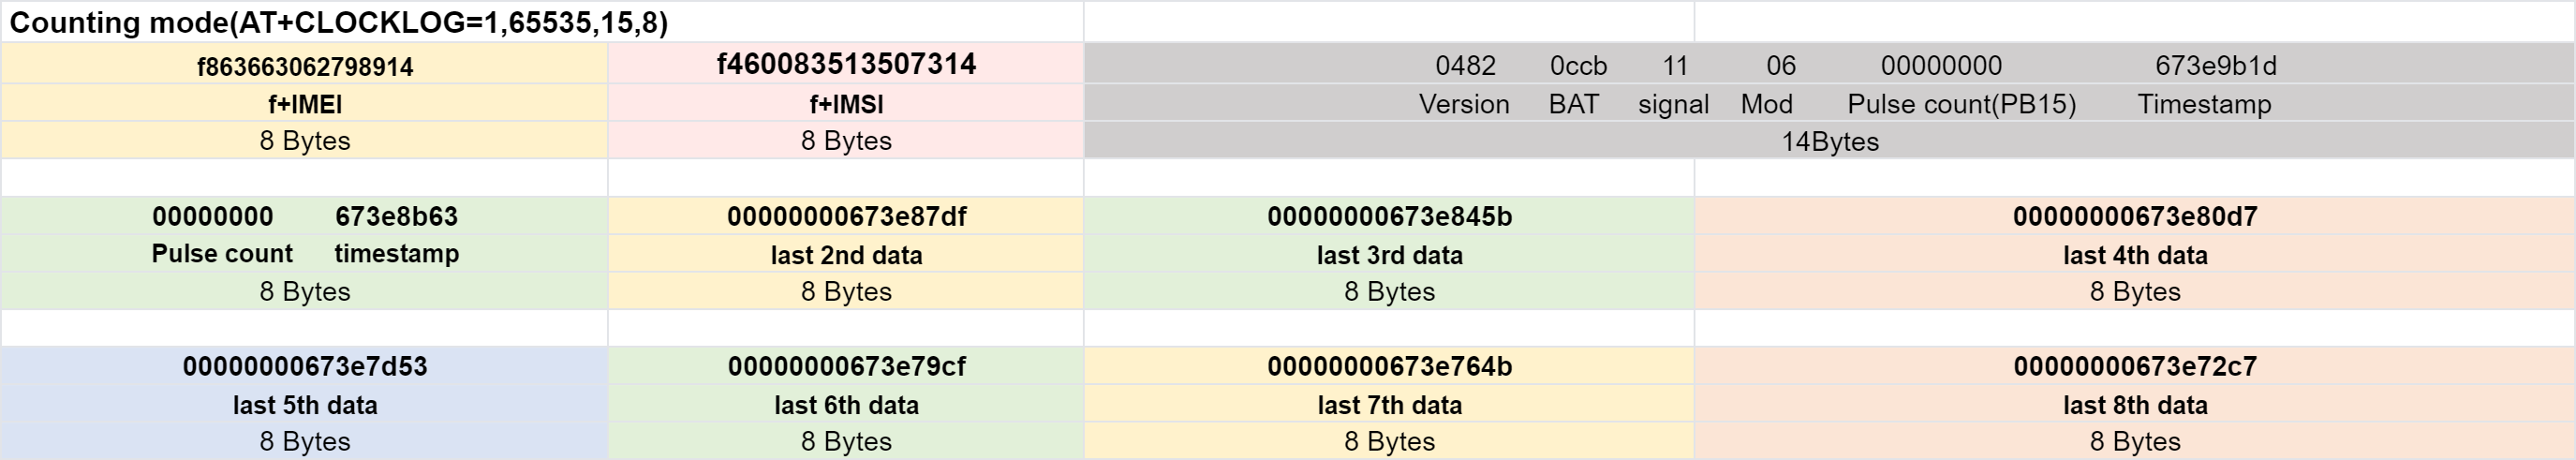Screen dimensions: 2576x460
Task: Select the 00000000673e72c7 cell
Action: pos(2135,366)
